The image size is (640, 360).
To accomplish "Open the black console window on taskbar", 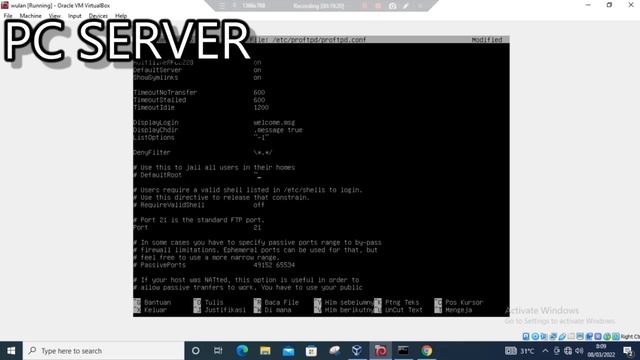I will click(x=403, y=351).
